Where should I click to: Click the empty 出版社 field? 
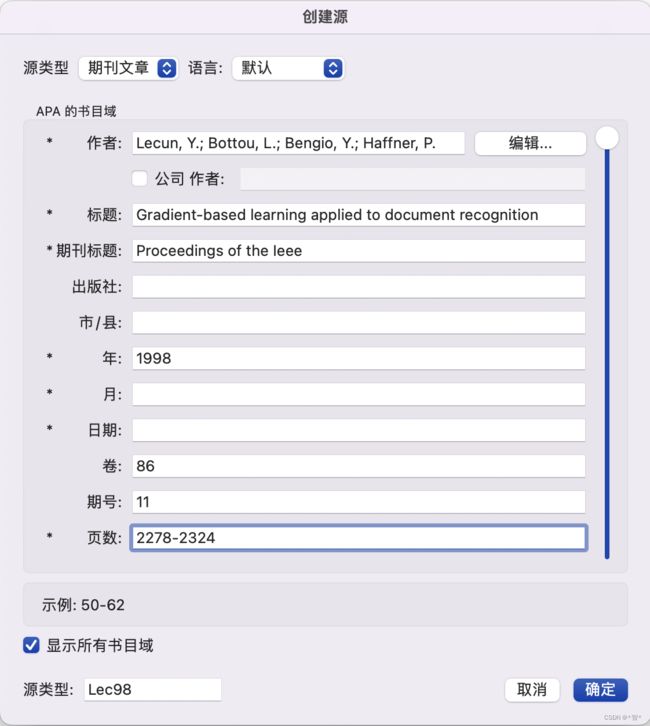tap(359, 287)
